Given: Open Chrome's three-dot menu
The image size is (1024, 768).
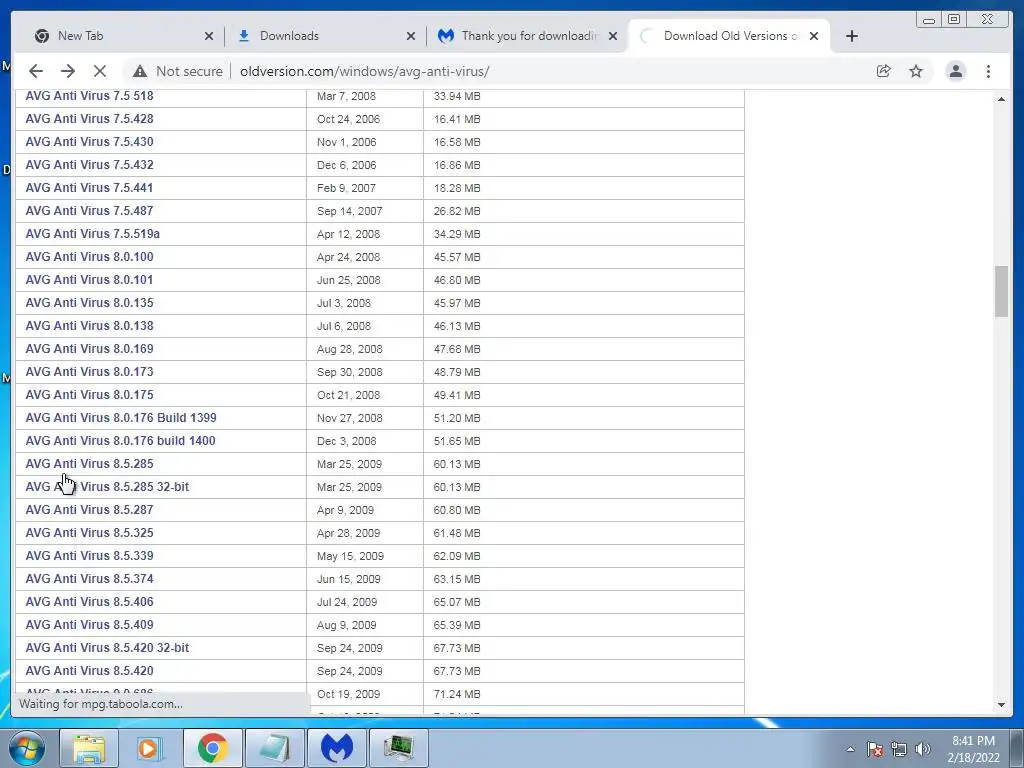Looking at the screenshot, I should pos(988,71).
